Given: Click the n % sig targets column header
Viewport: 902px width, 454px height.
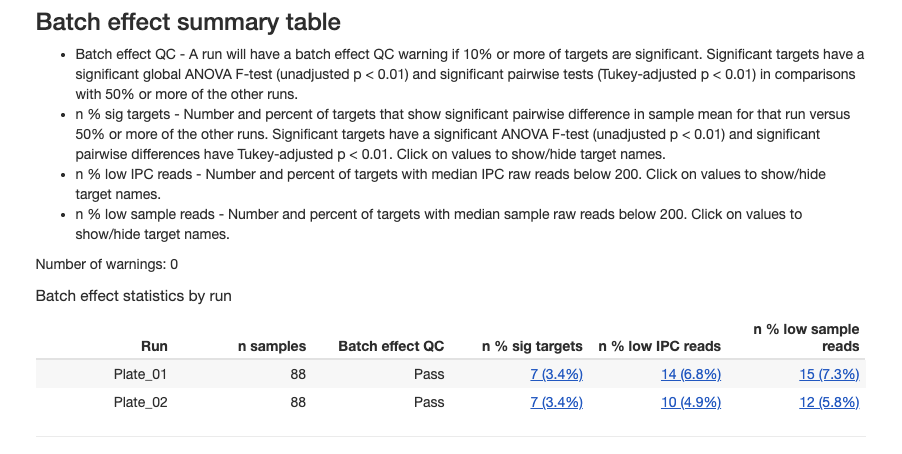Looking at the screenshot, I should point(532,346).
